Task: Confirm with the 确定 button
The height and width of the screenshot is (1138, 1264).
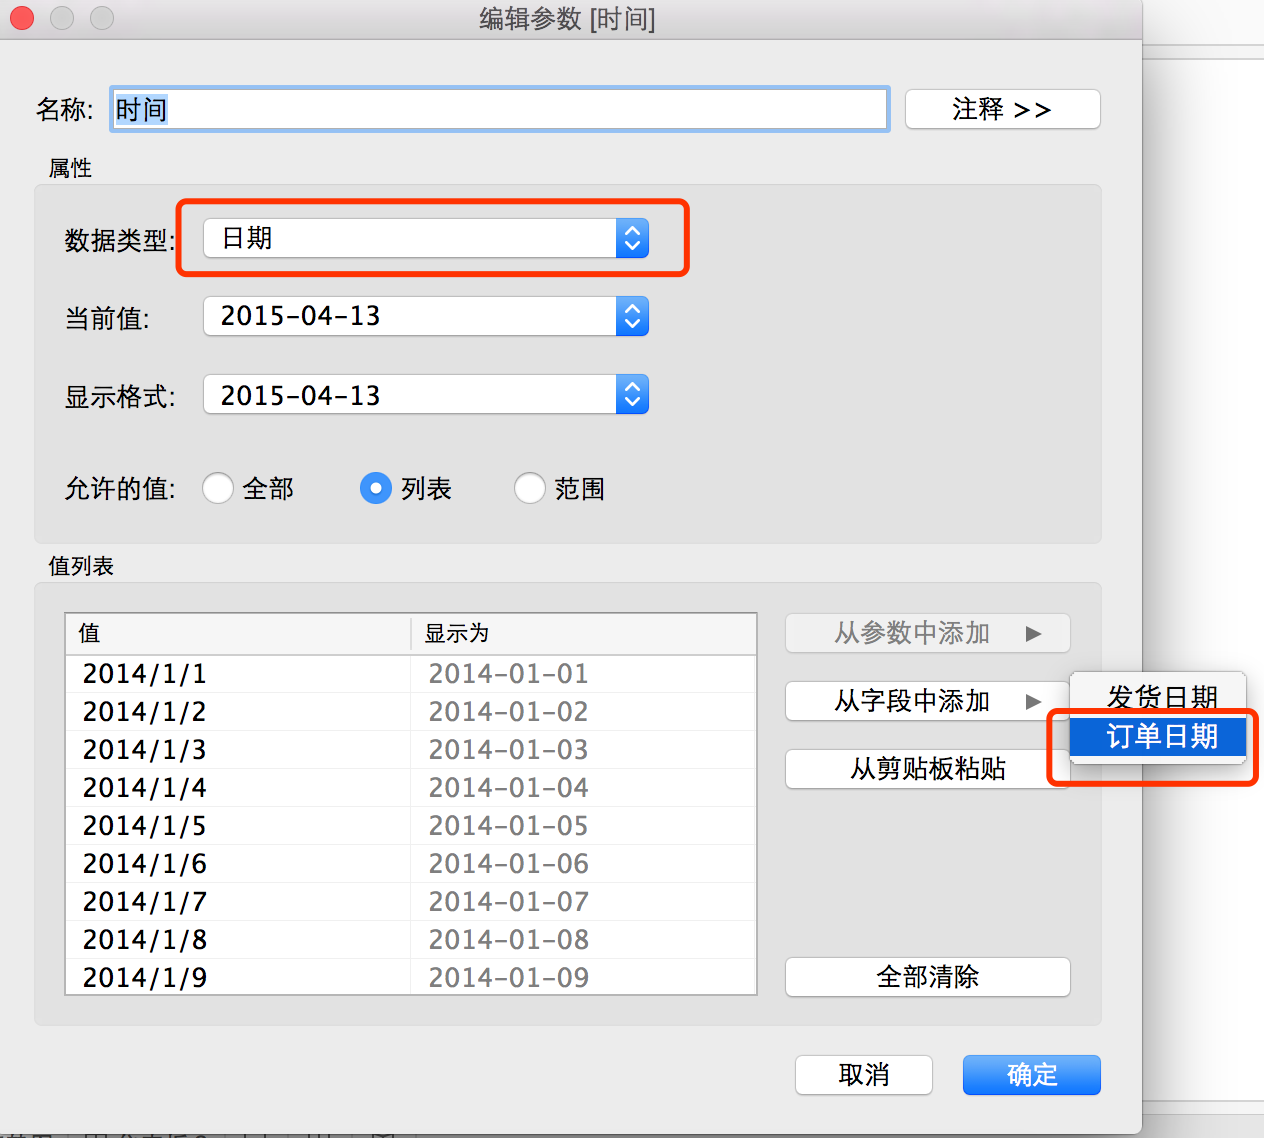Action: (x=1032, y=1075)
